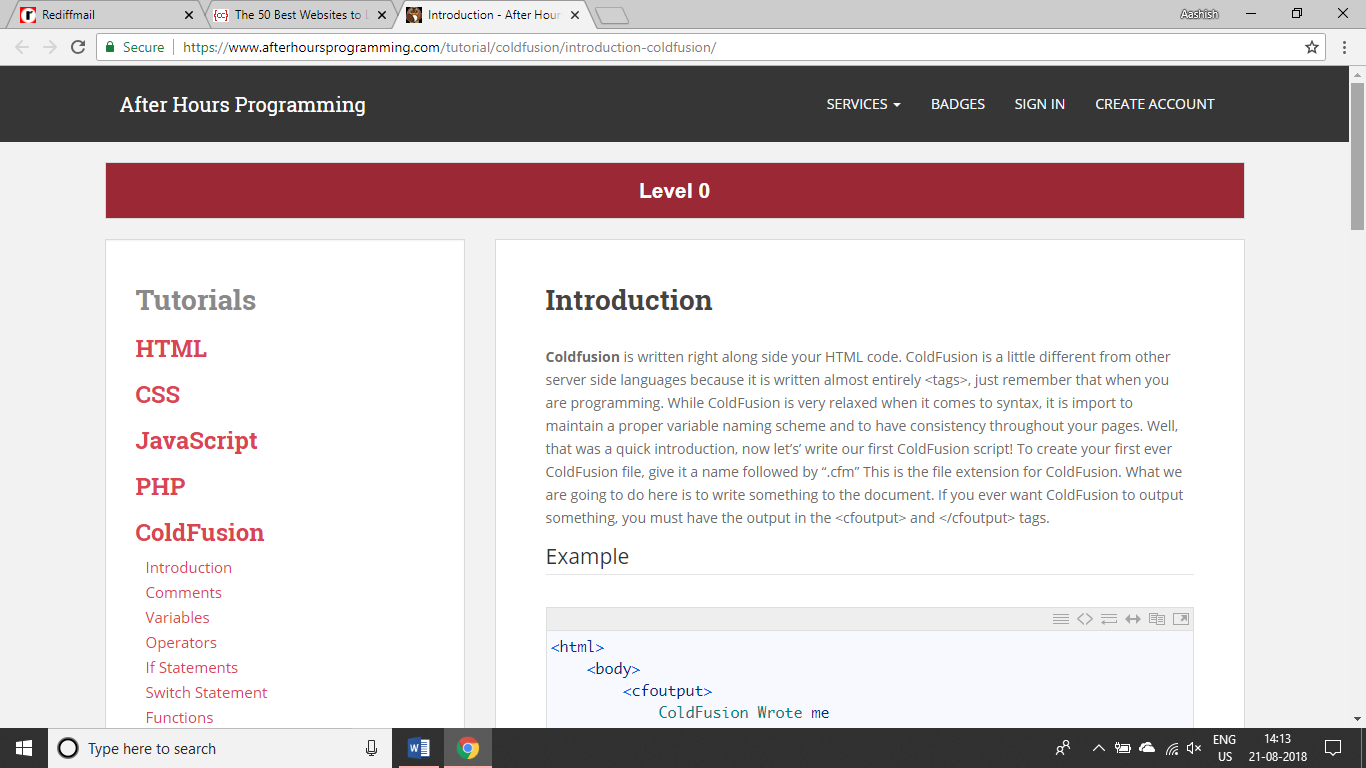Open ColdFusion Functions lesson
Viewport: 1366px width, 768px height.
[x=180, y=717]
